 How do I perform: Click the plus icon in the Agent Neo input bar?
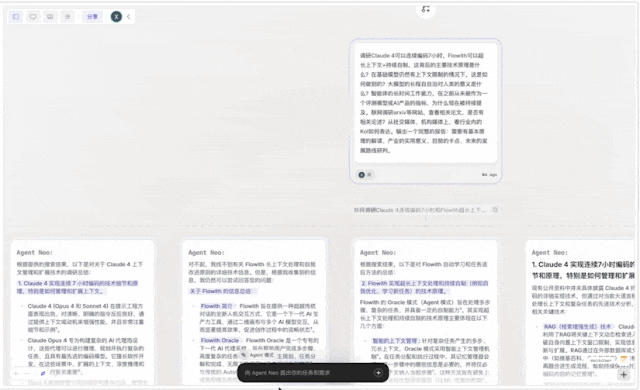(x=378, y=373)
